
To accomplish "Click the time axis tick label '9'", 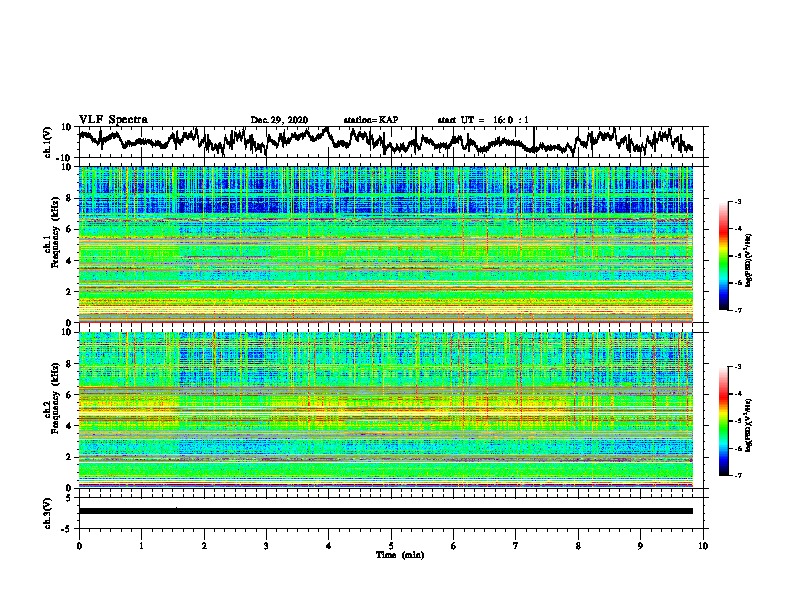I will click(640, 546).
